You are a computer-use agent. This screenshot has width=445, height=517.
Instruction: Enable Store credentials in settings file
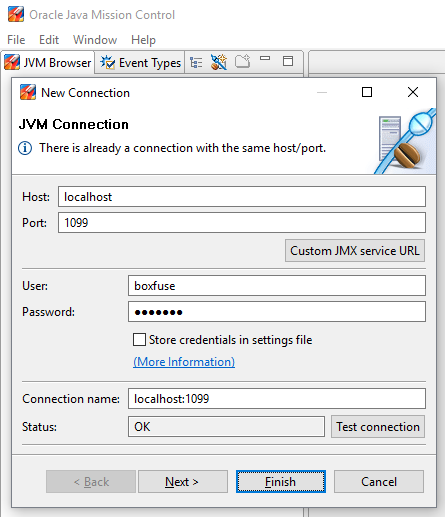coord(139,340)
